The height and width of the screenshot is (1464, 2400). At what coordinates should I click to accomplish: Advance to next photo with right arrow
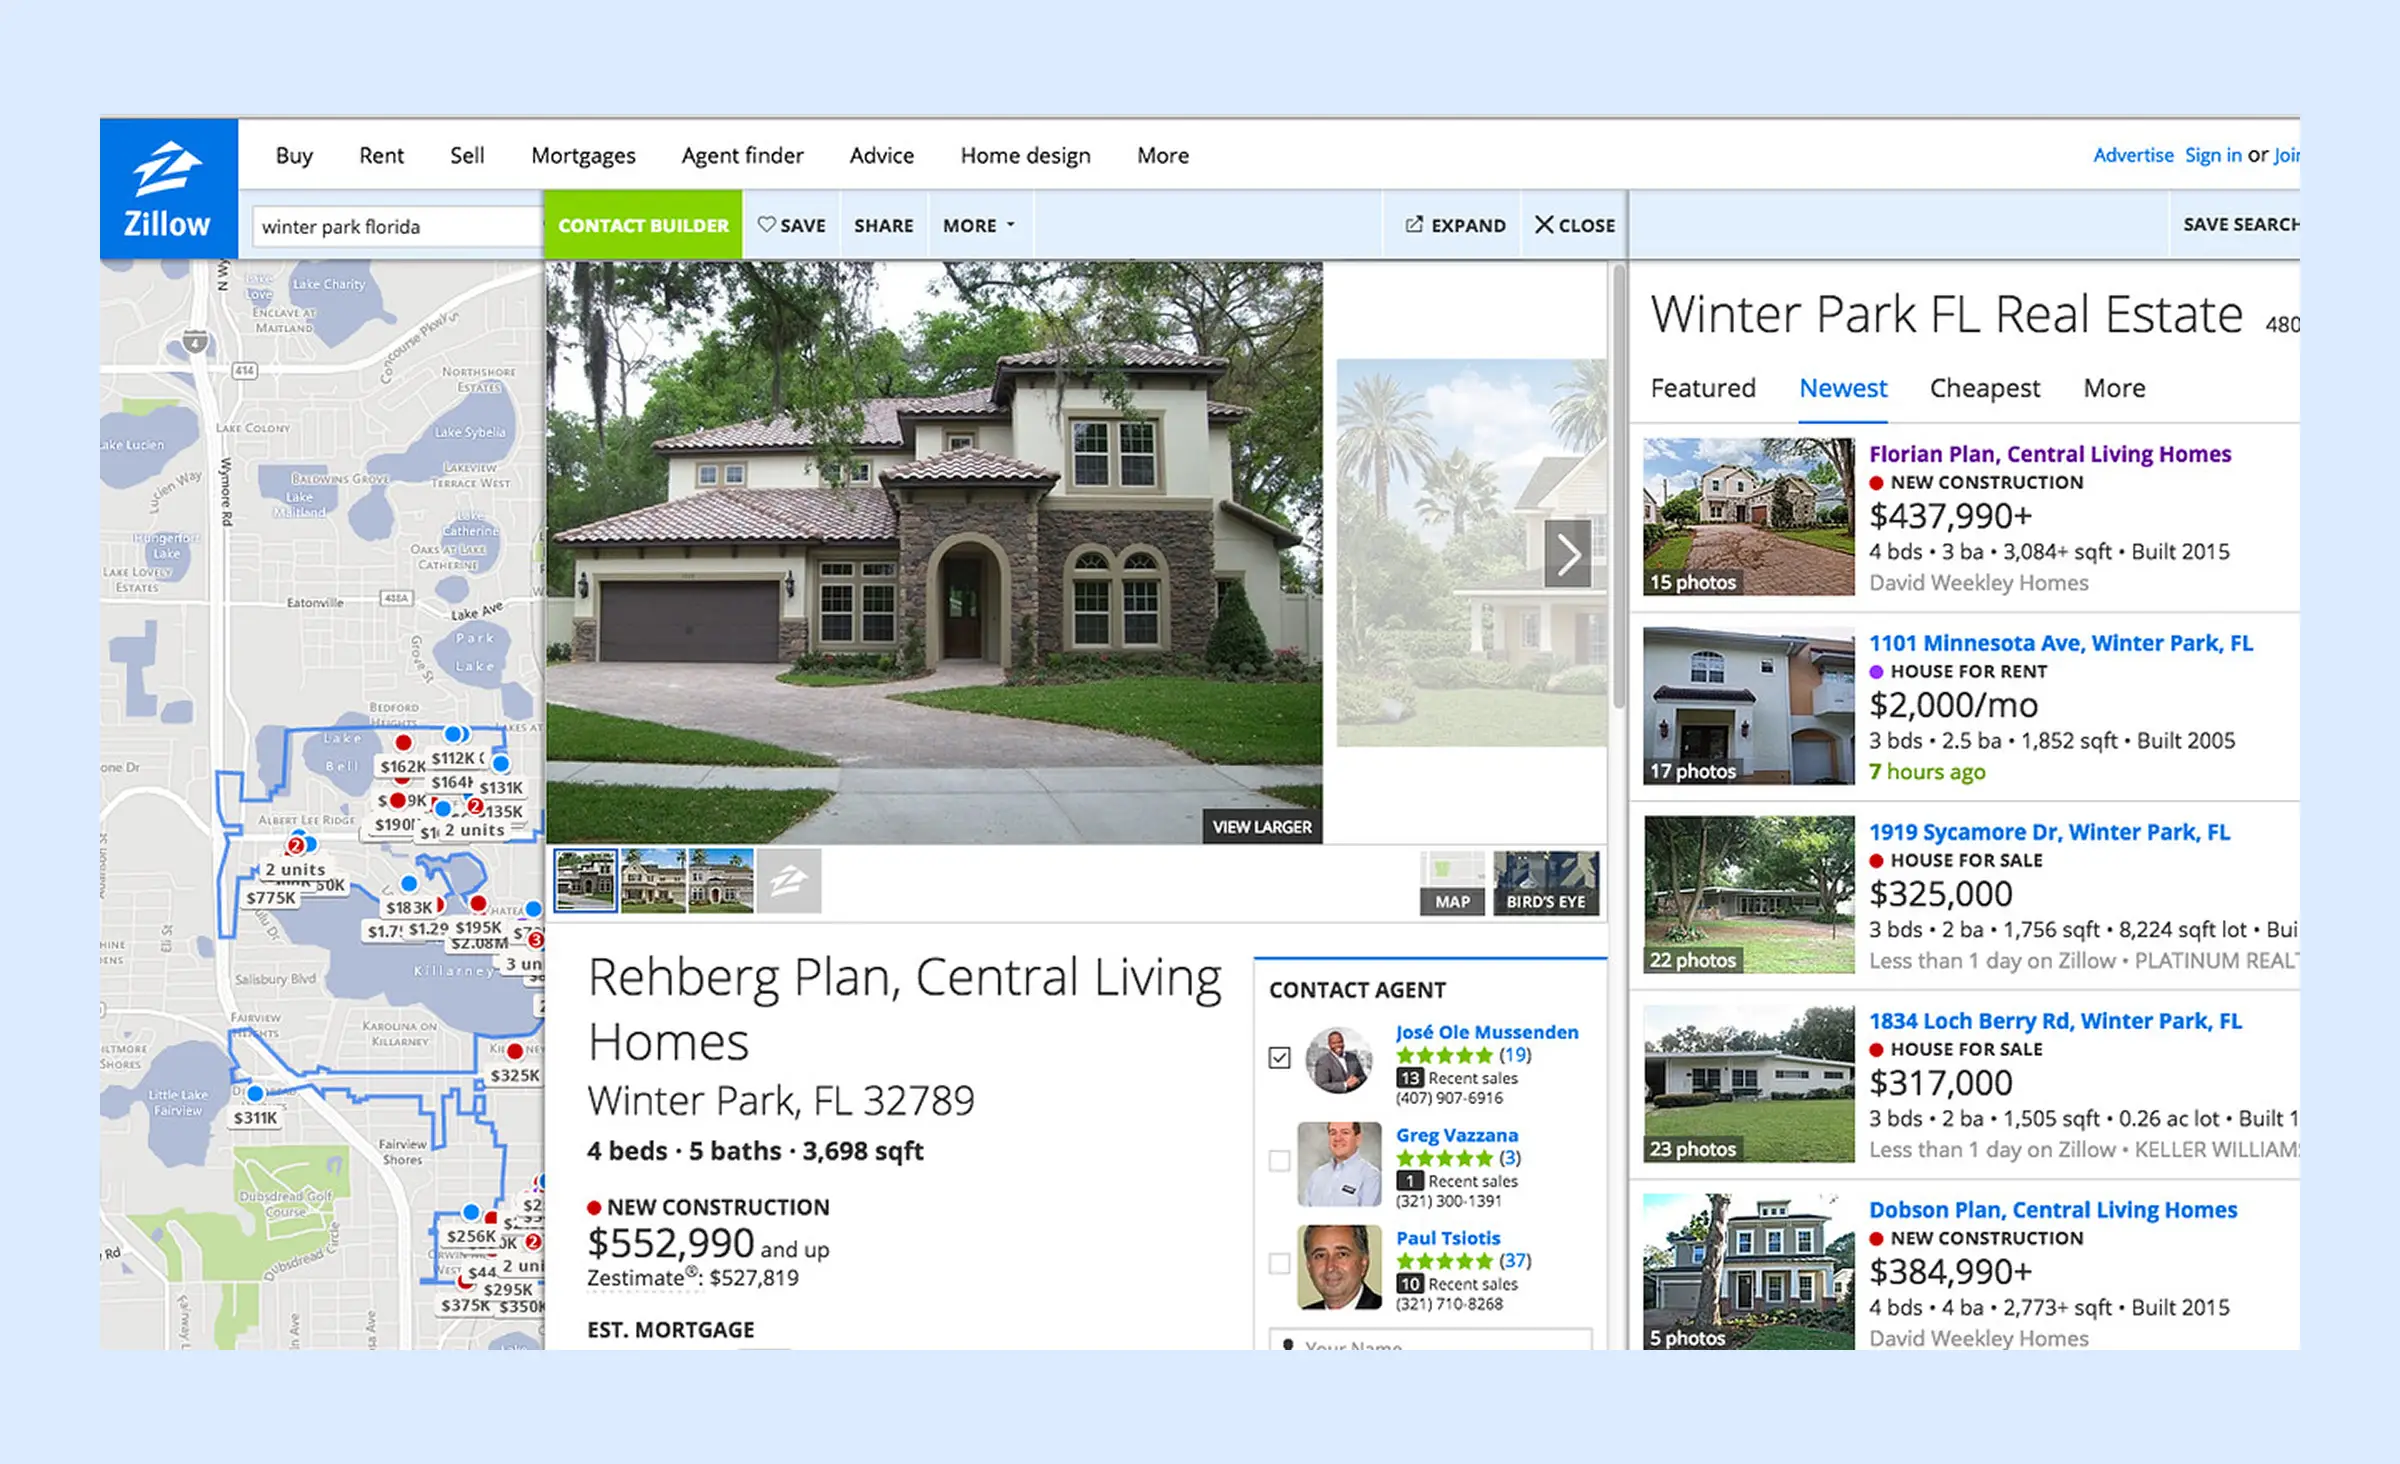(1568, 553)
